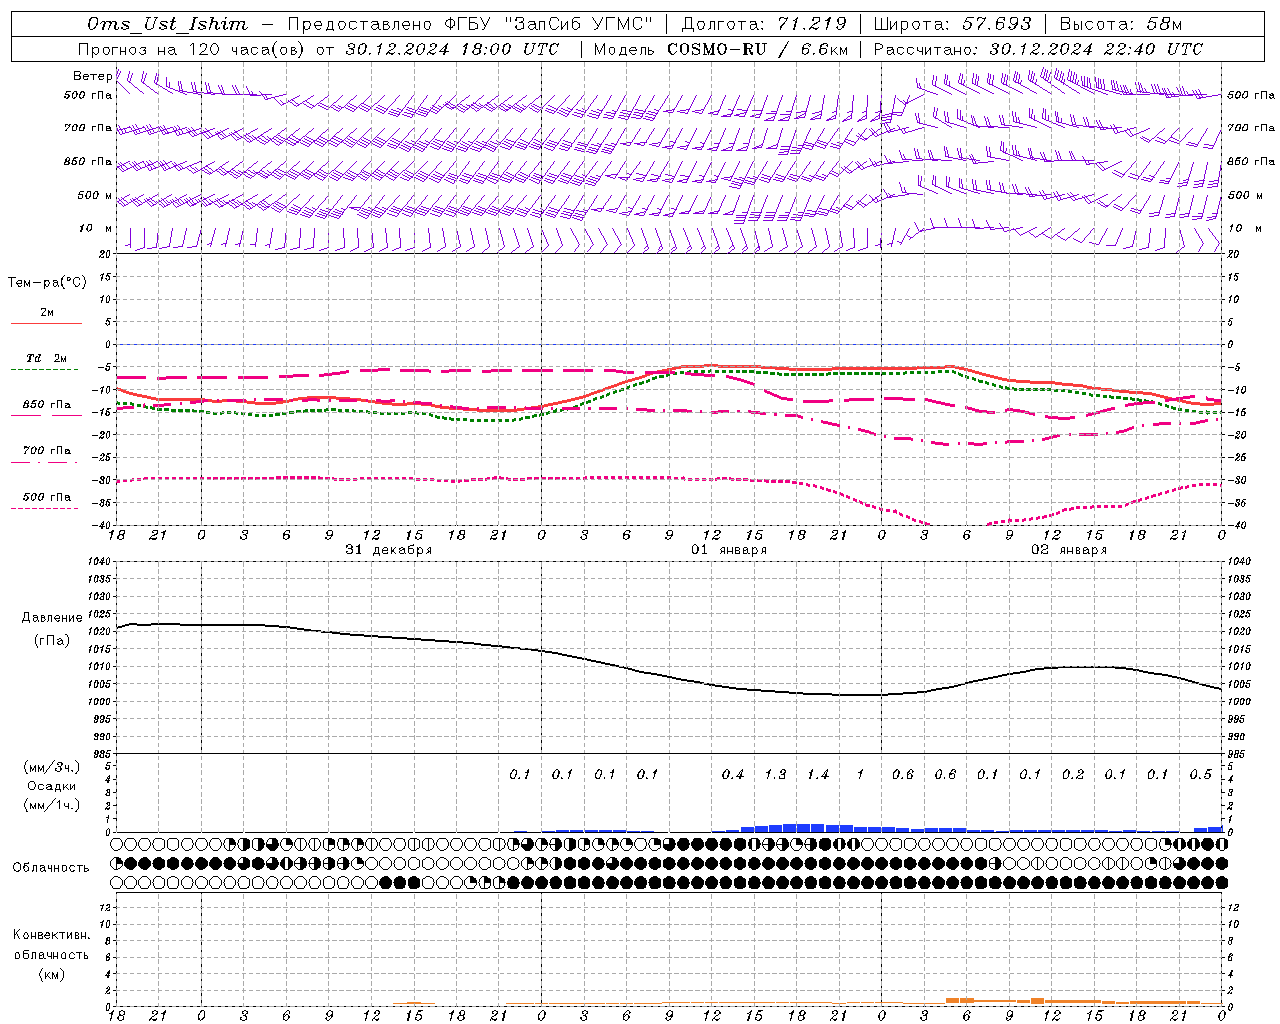Click the Ветер wind panel label
1280x1024 pixels.
click(x=92, y=76)
